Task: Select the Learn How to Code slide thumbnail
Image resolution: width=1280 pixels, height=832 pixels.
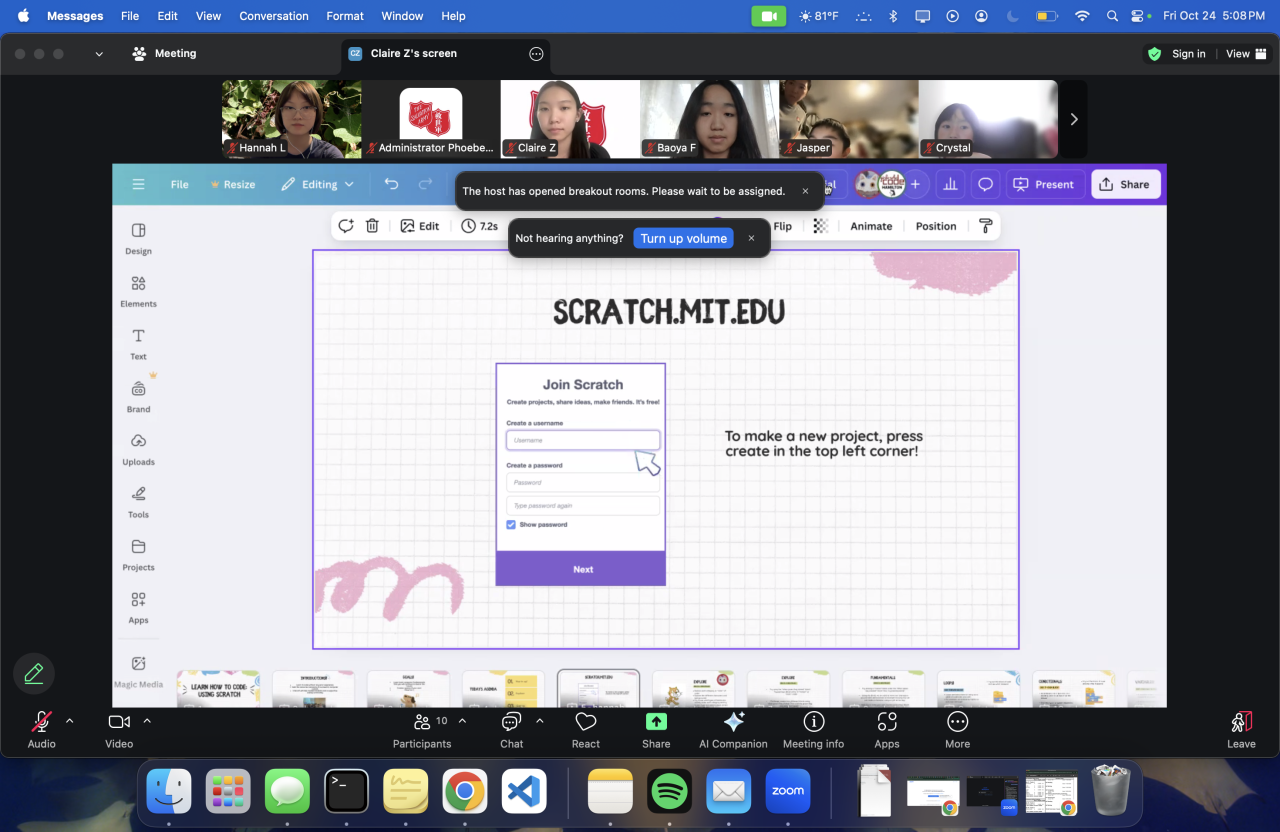Action: click(218, 689)
